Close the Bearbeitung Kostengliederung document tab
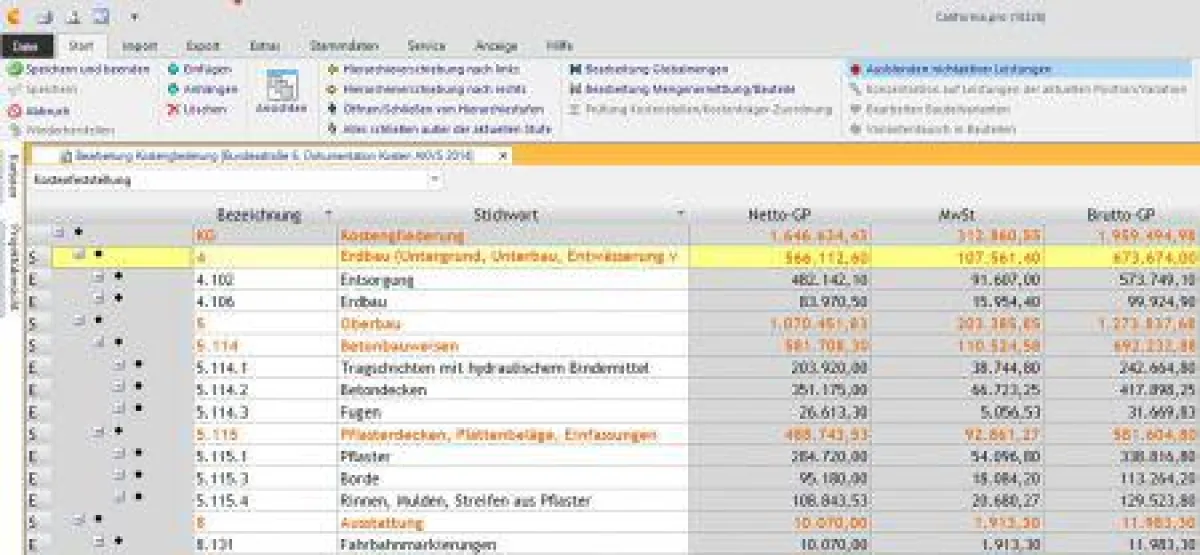 (503, 155)
